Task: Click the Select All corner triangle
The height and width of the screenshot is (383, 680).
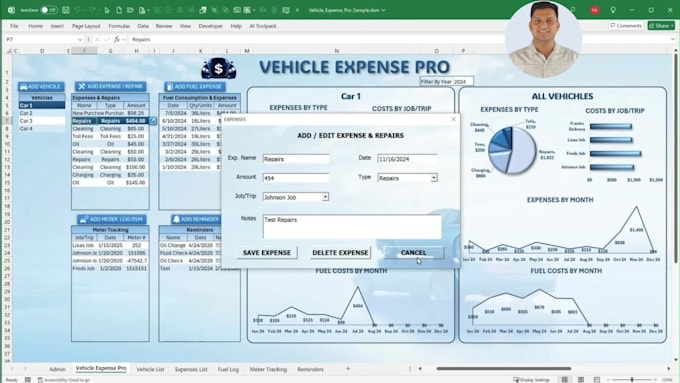Action: [x=9, y=51]
